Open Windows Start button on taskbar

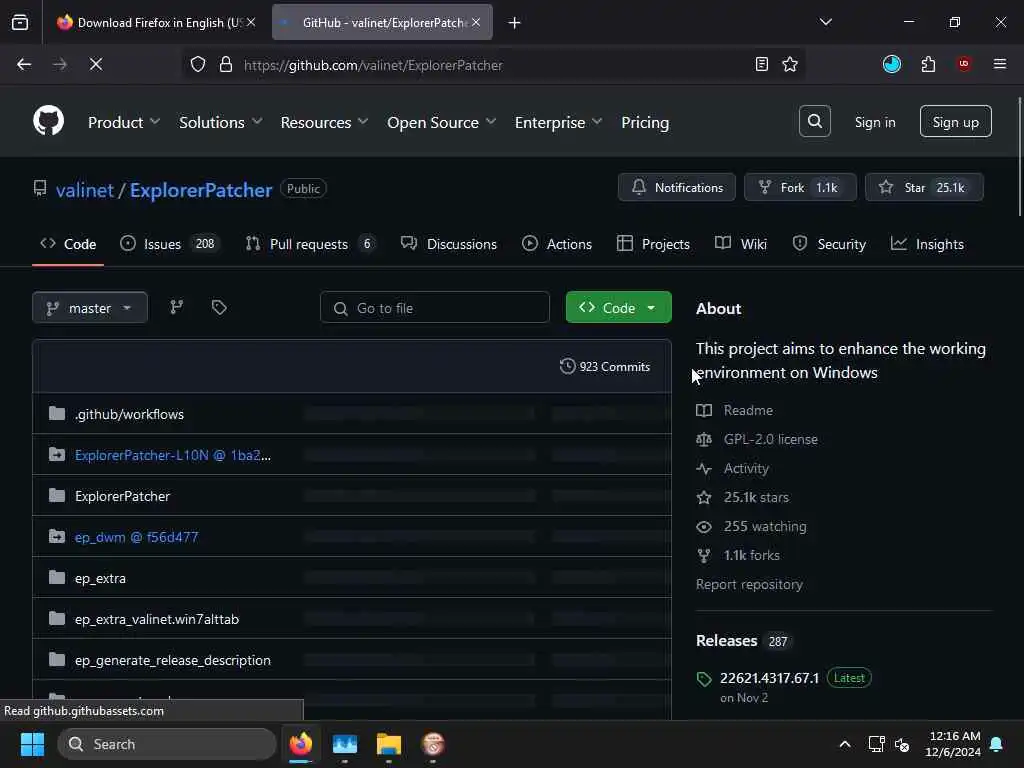coord(32,744)
